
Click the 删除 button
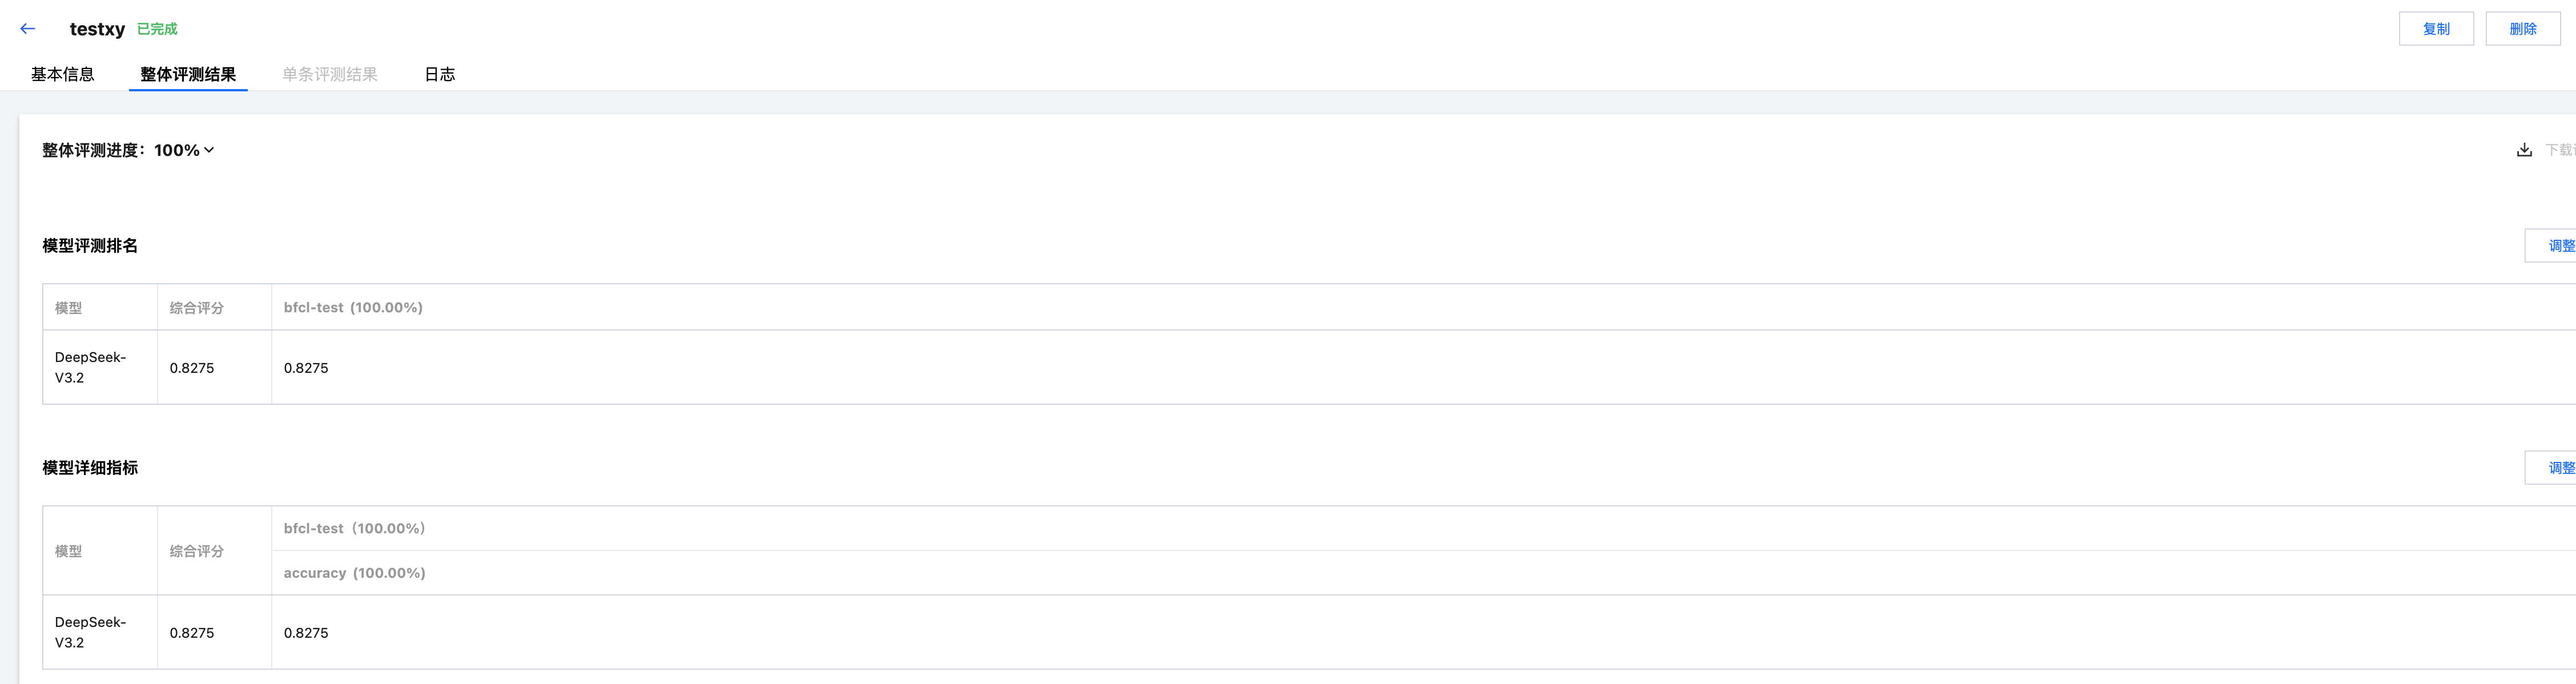coord(2522,29)
